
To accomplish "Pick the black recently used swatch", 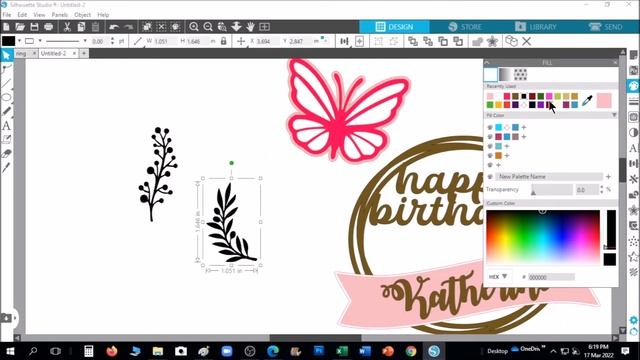I will click(524, 96).
